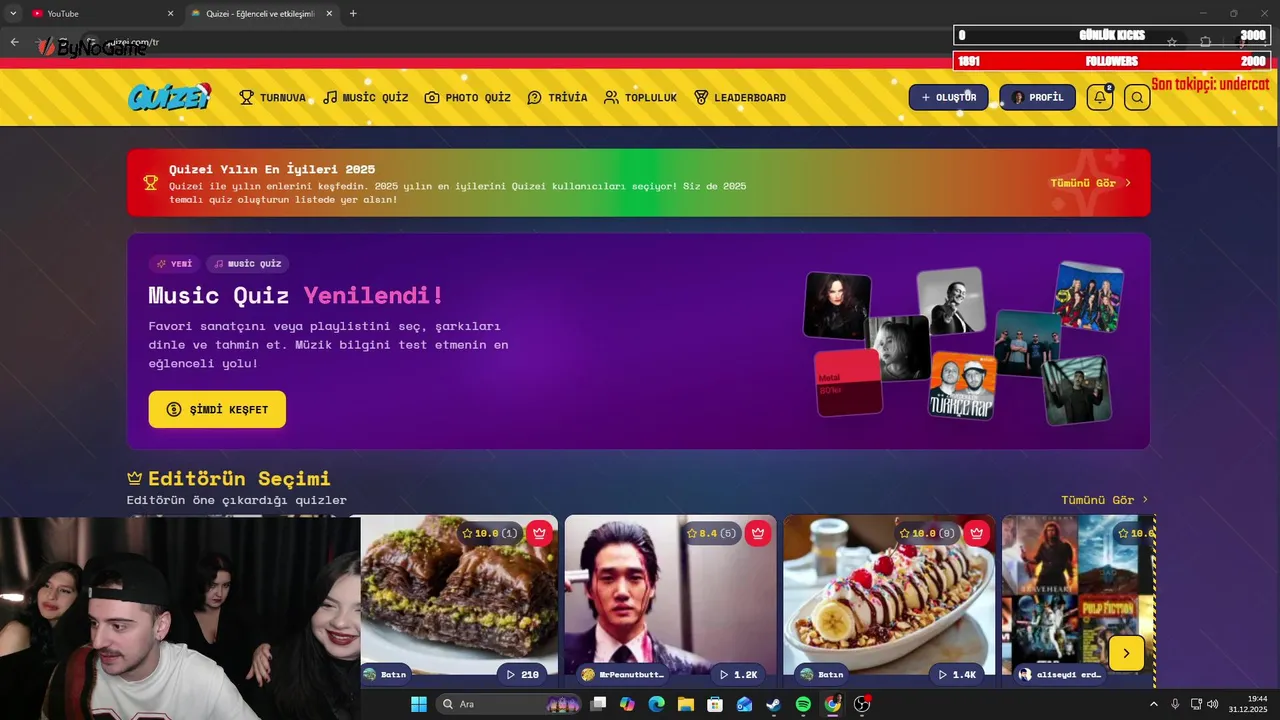
Task: Open the Trivia section
Action: tap(557, 97)
